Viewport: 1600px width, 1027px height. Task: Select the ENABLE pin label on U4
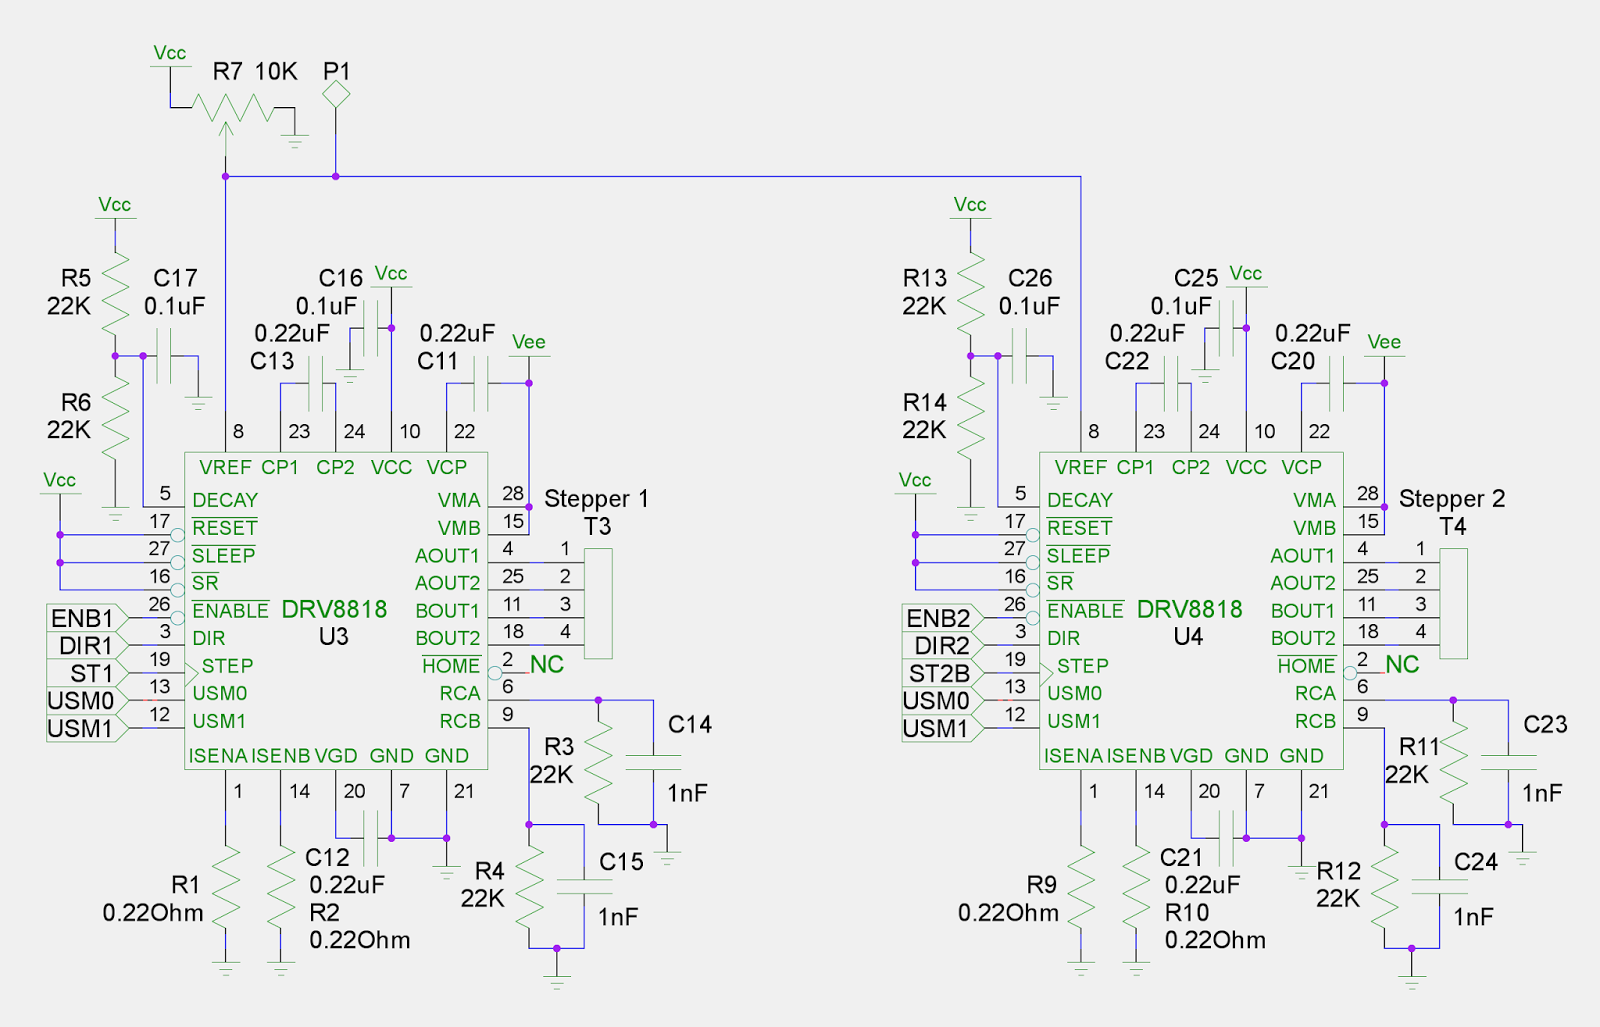pyautogui.click(x=1086, y=610)
